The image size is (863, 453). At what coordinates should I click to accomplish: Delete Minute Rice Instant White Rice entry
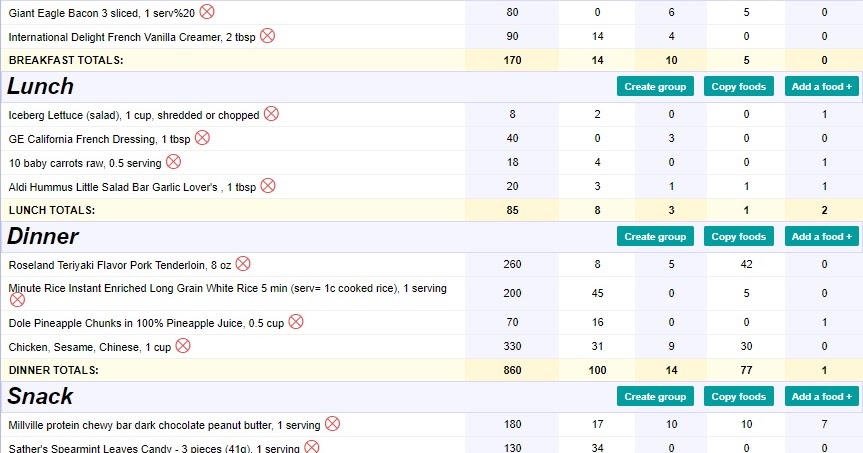pyautogui.click(x=18, y=300)
